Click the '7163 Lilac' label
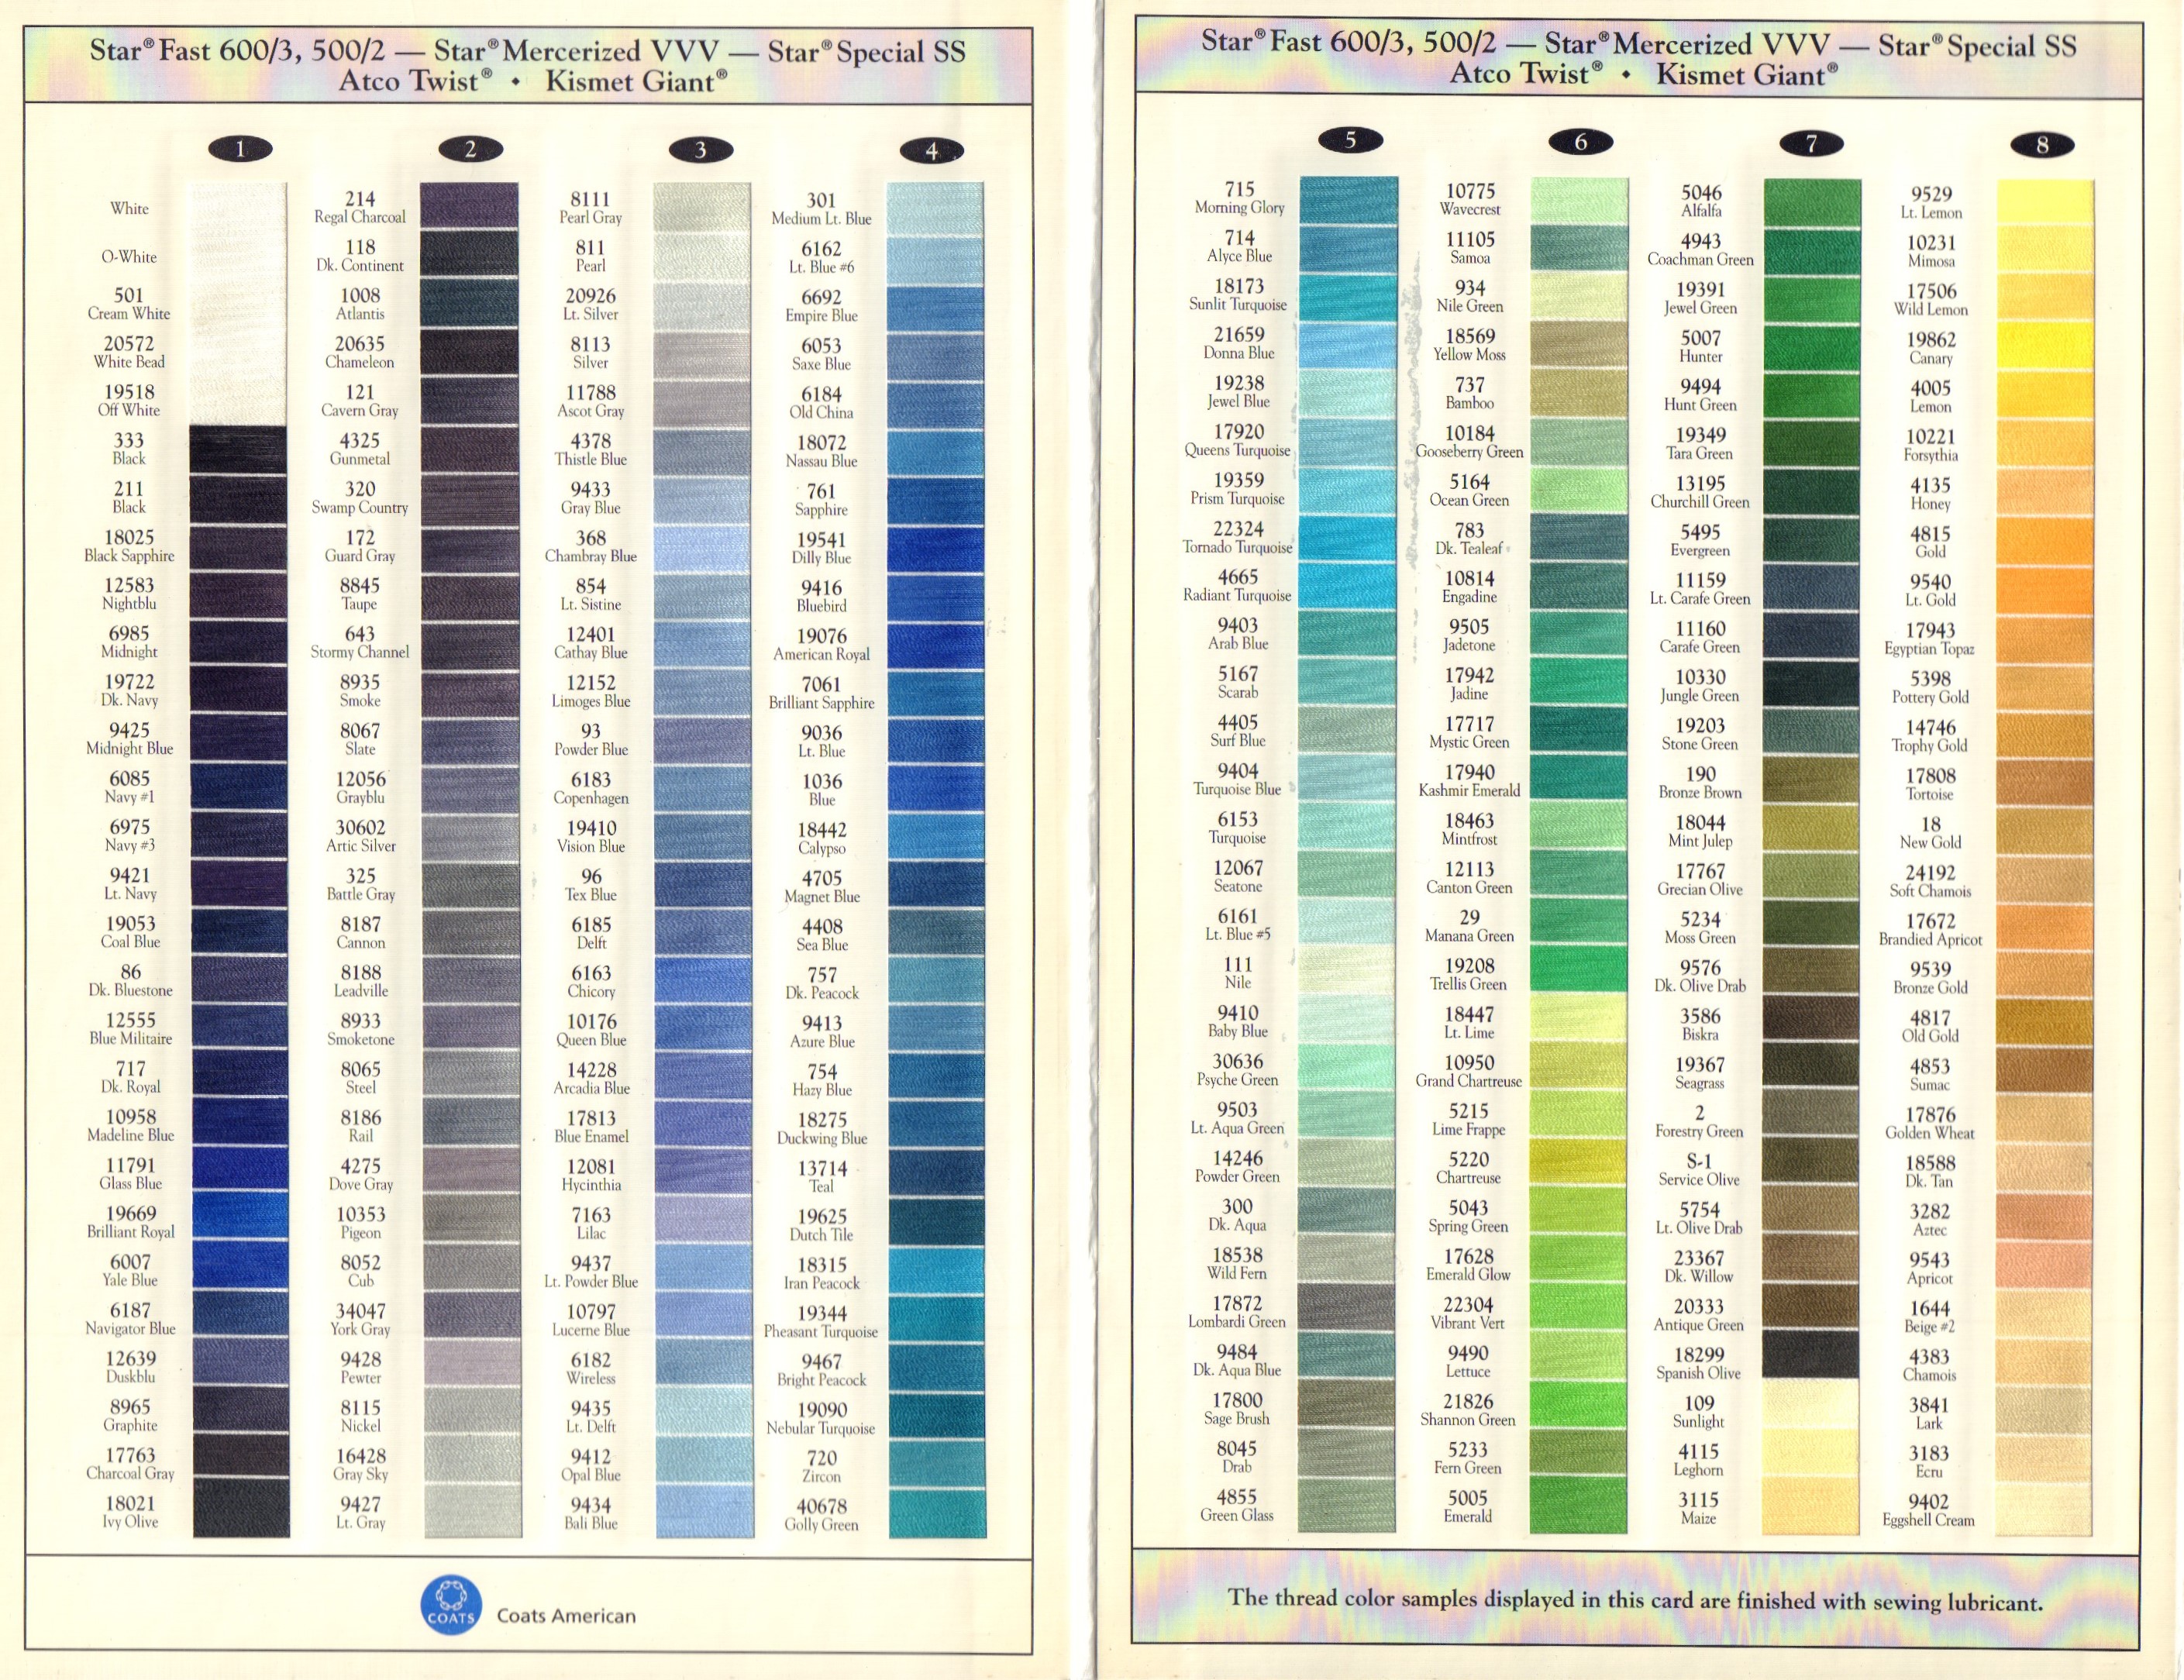2184x1680 pixels. 592,1224
